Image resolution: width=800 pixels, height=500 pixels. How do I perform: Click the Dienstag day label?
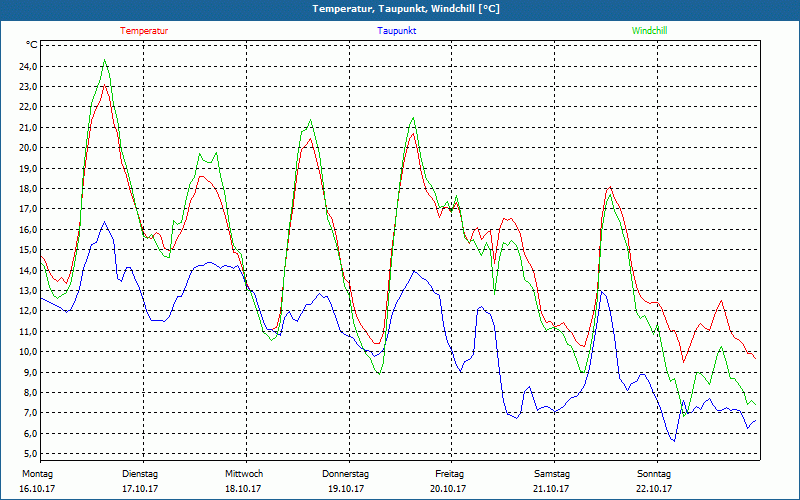click(140, 474)
